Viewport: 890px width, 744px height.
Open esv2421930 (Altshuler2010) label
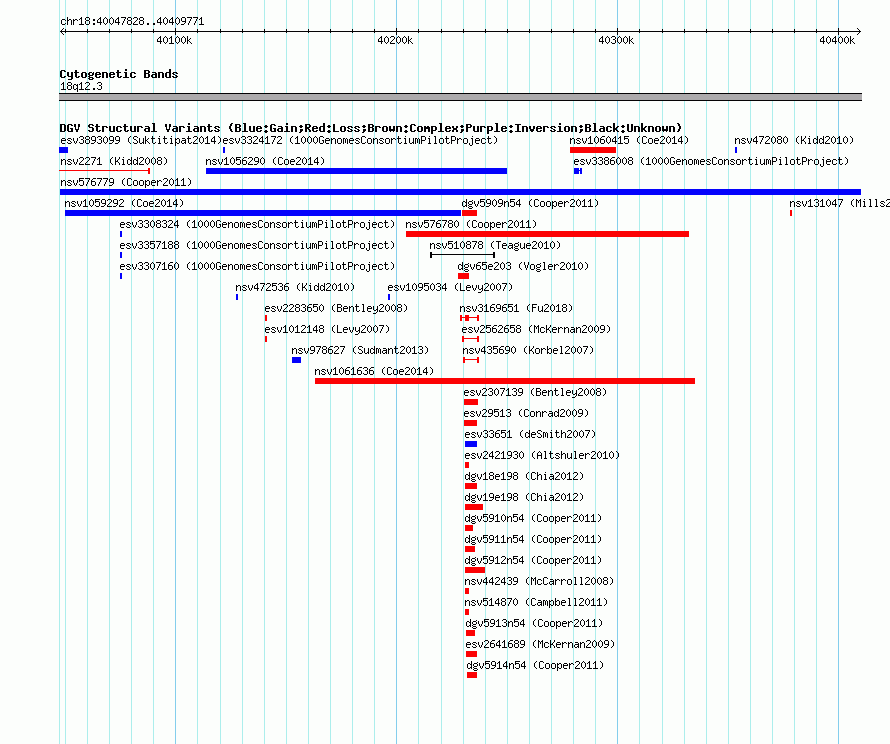[542, 455]
